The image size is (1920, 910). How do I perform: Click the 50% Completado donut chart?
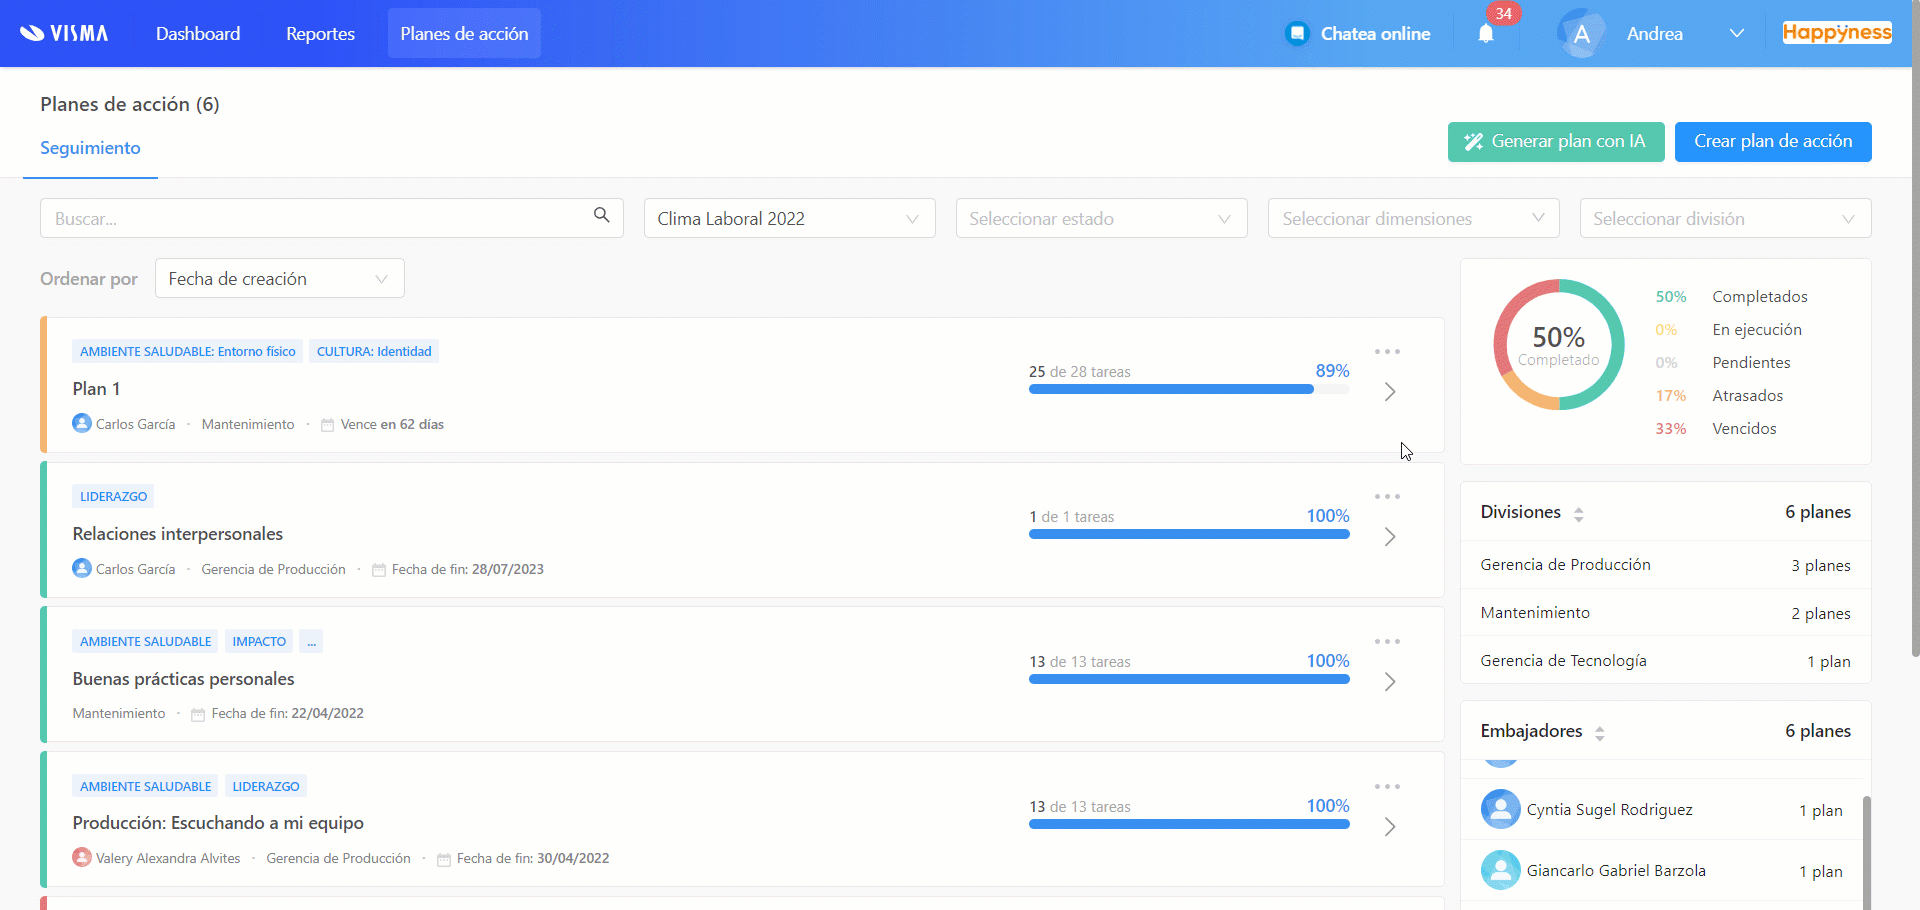1558,345
